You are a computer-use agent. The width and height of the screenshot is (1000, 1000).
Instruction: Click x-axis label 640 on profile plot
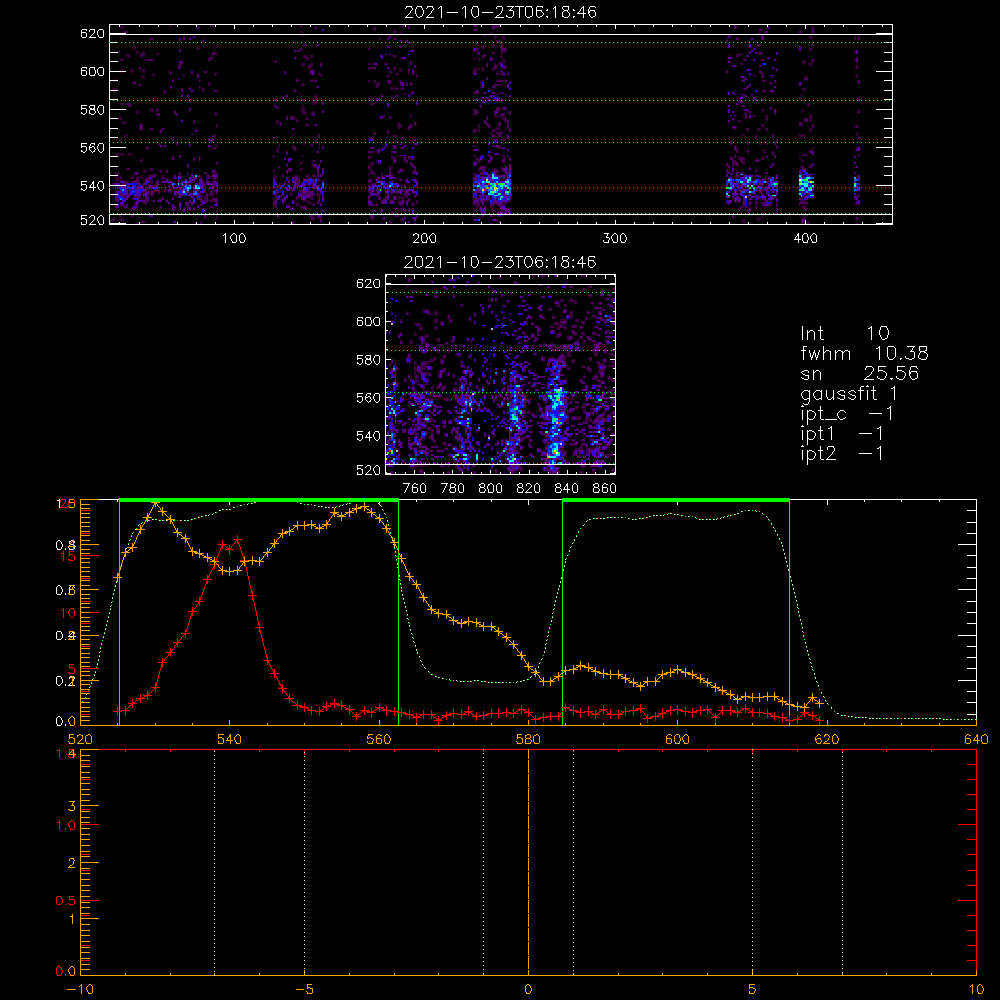click(976, 740)
